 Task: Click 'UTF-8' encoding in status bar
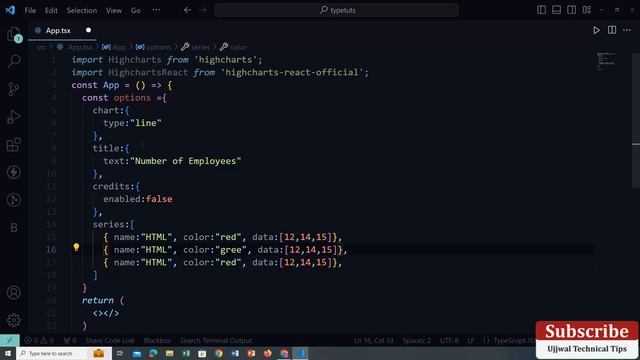pos(449,340)
